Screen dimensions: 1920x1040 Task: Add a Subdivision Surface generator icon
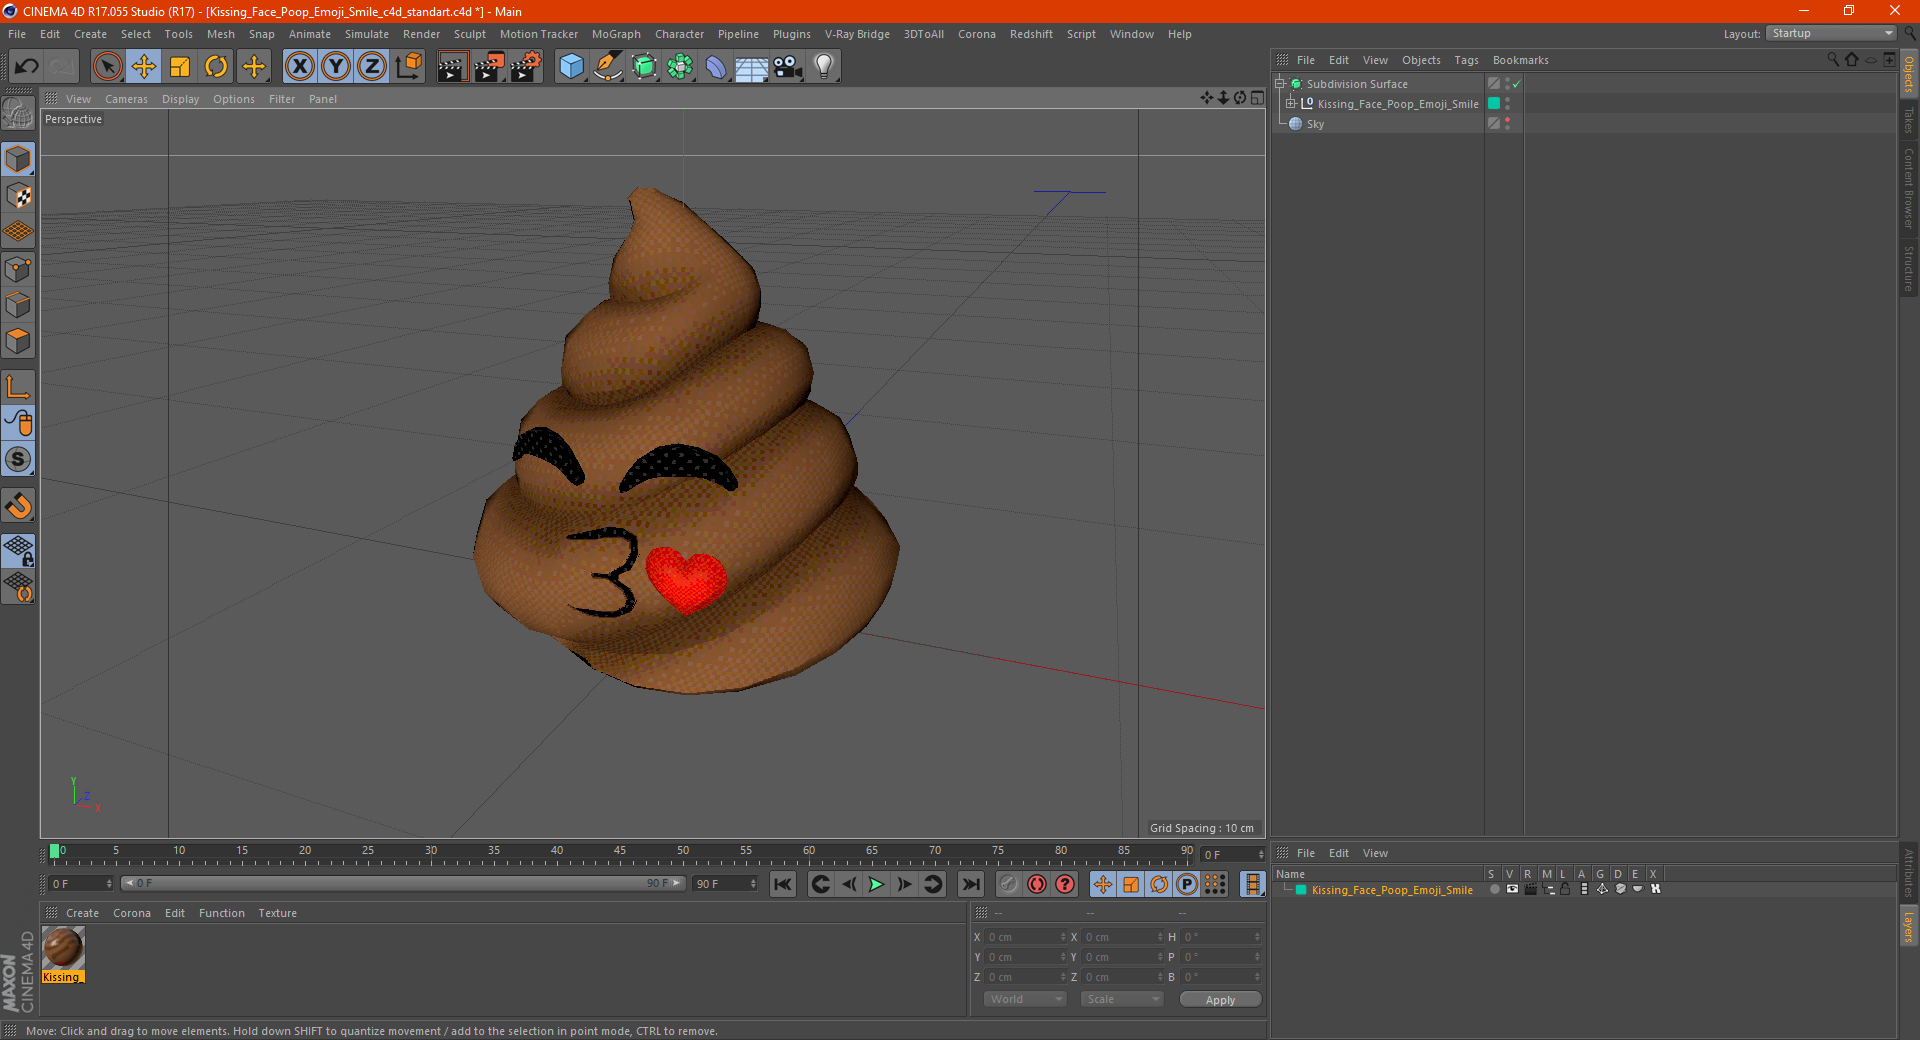click(x=644, y=67)
